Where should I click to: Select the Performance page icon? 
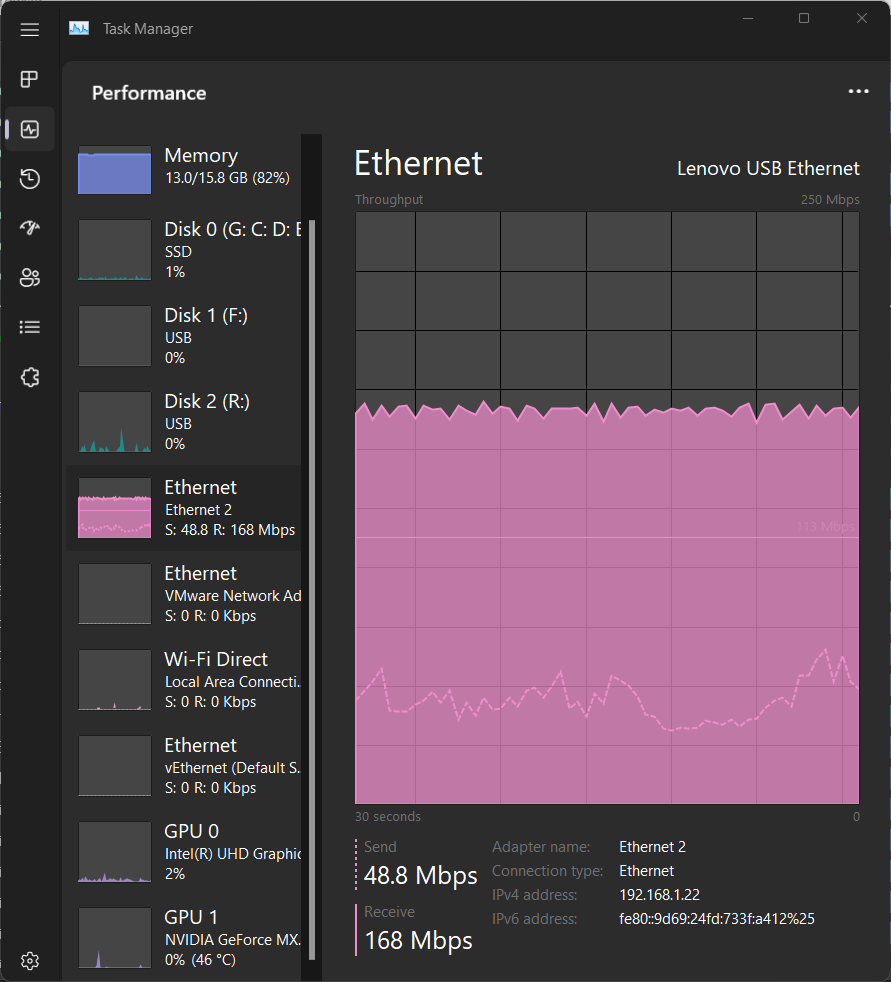point(30,129)
